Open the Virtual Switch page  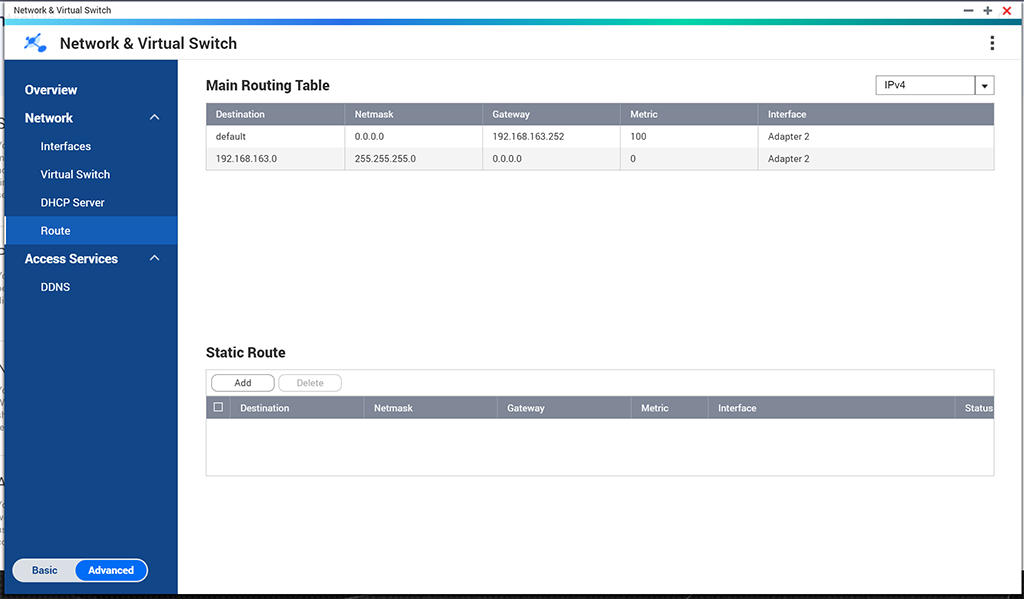[75, 174]
